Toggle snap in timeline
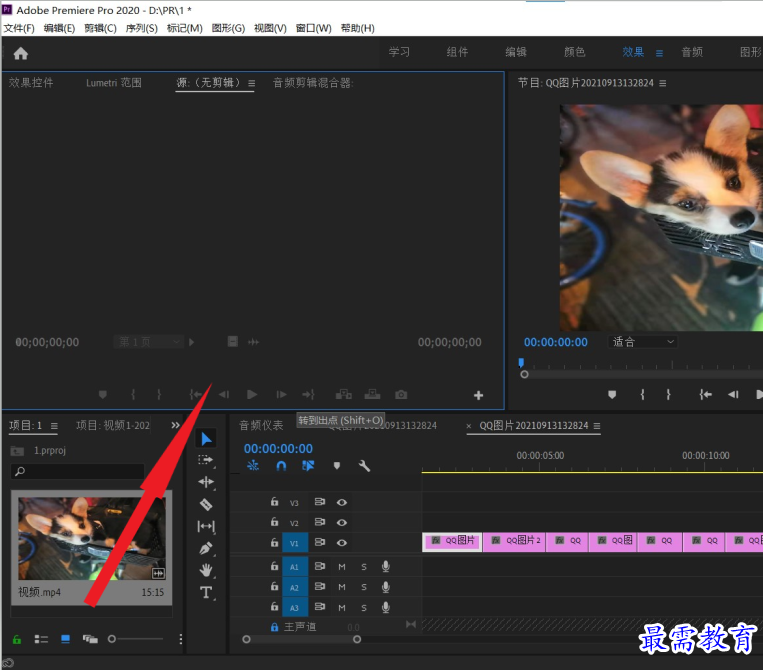 click(281, 466)
